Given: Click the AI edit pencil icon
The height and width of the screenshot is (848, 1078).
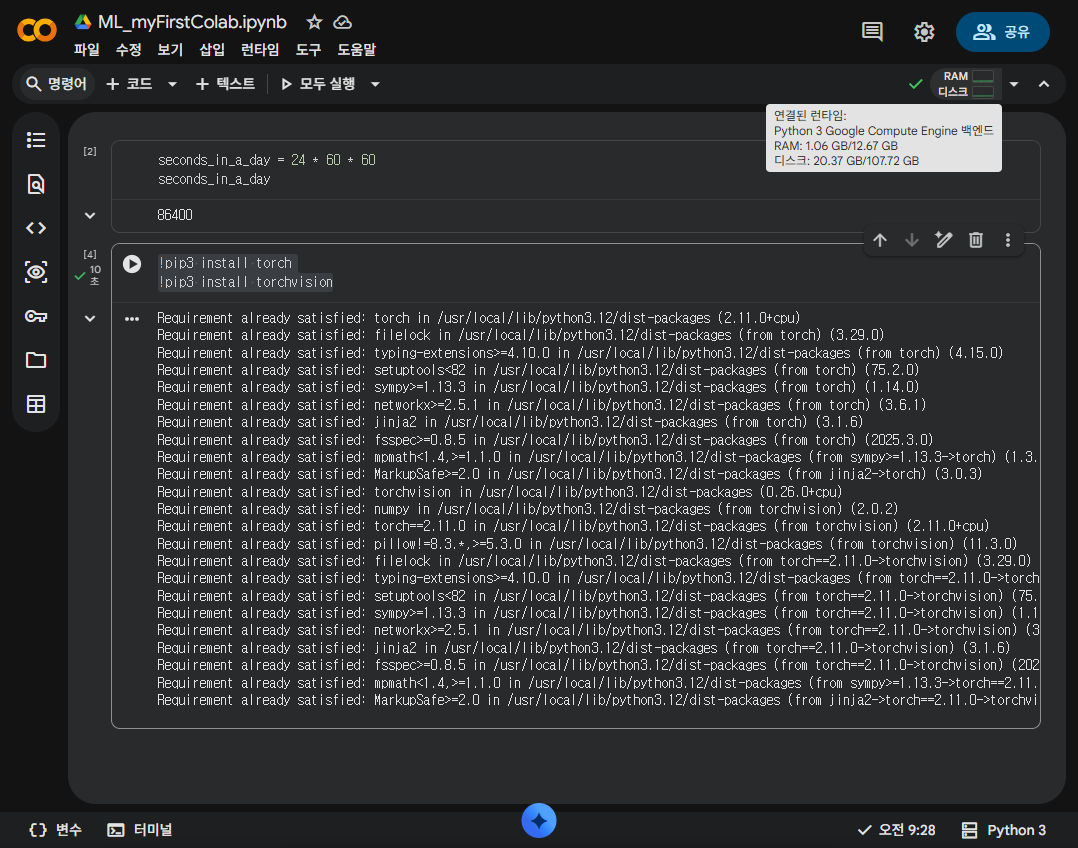Looking at the screenshot, I should pyautogui.click(x=943, y=240).
